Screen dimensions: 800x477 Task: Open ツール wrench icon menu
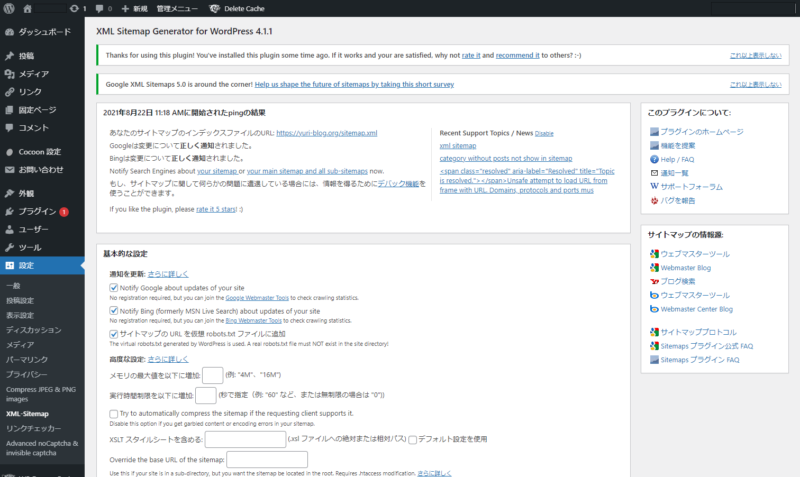[x=9, y=247]
